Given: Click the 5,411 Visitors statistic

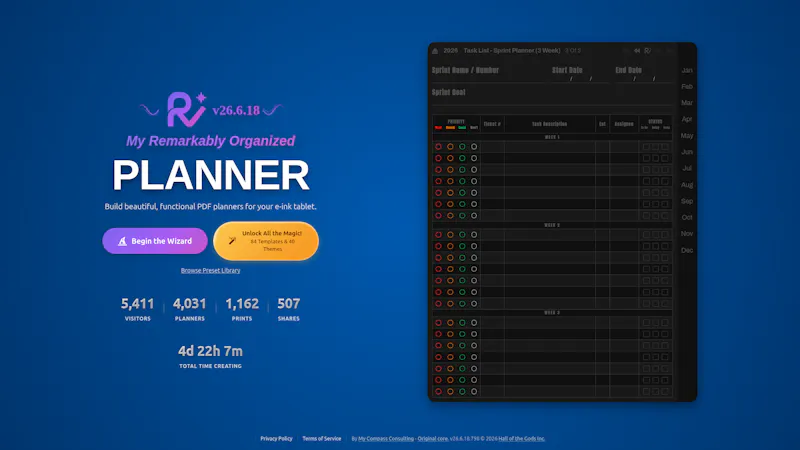Looking at the screenshot, I should point(137,309).
